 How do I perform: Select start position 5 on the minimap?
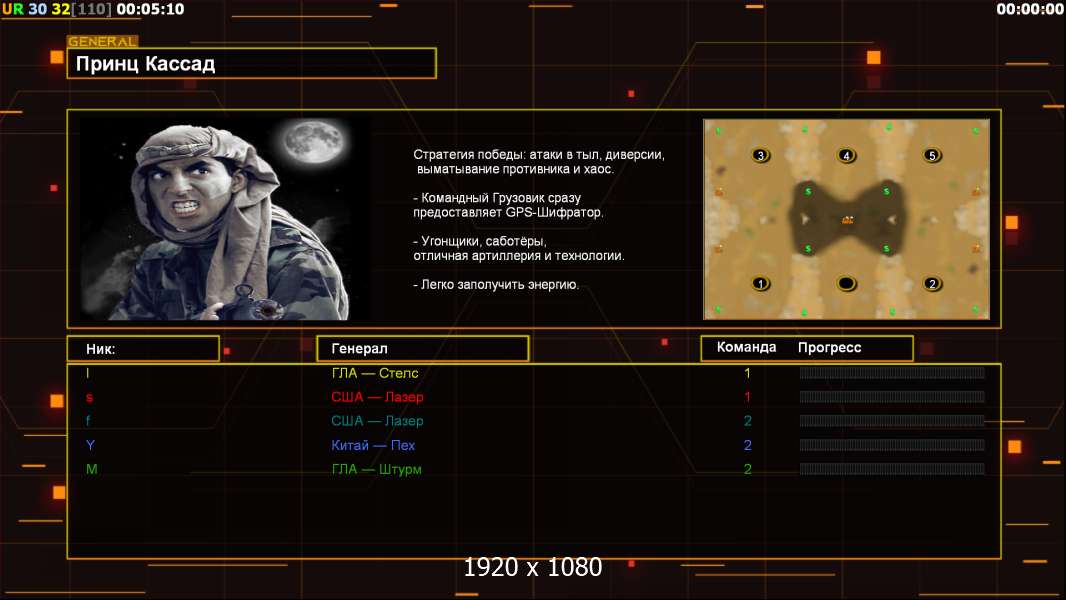coord(932,155)
